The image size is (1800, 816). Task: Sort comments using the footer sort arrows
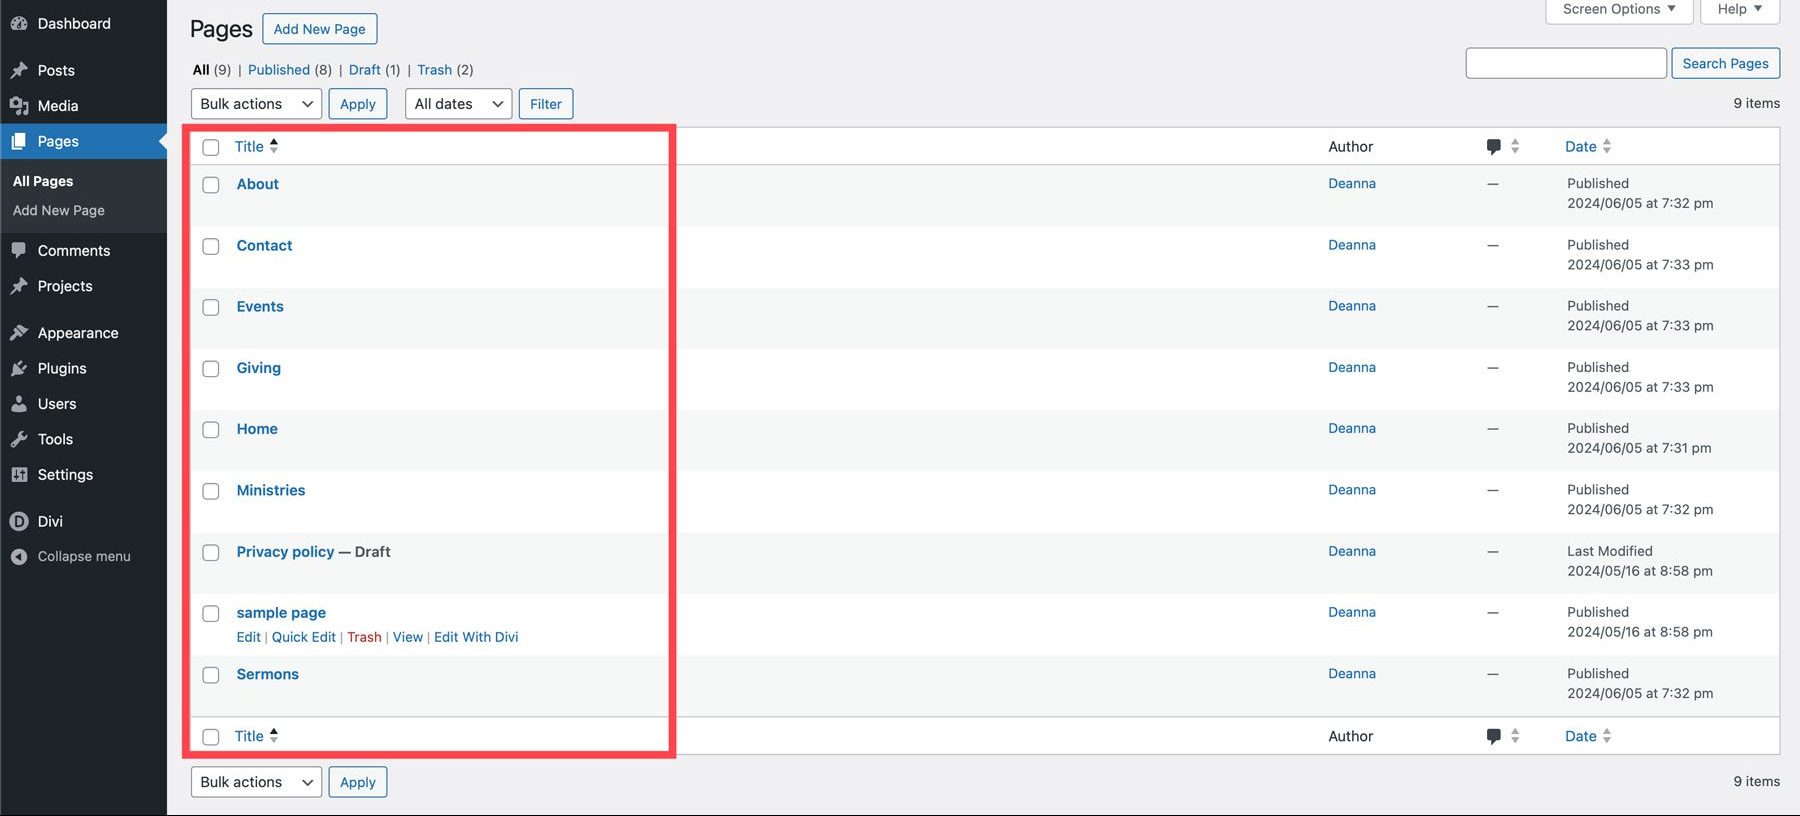[1515, 735]
